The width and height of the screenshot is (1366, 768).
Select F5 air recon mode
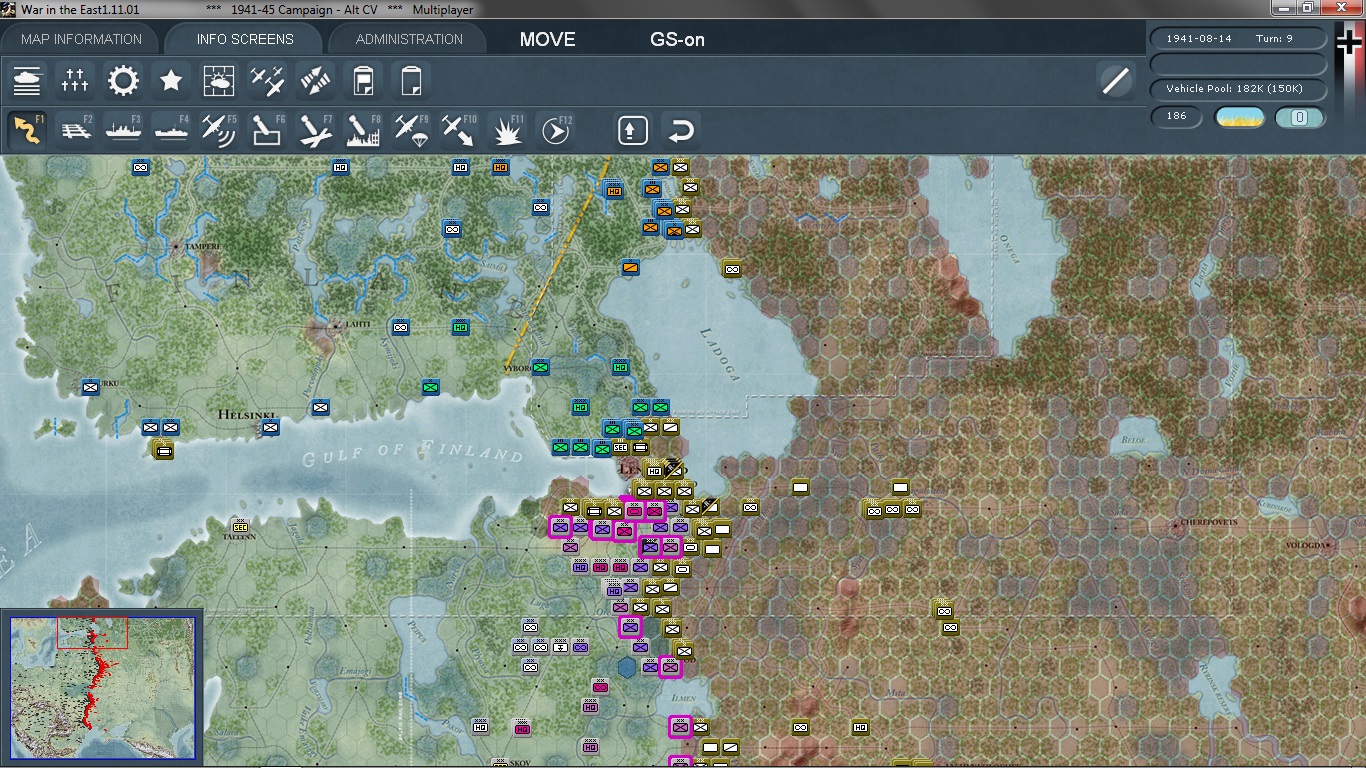pos(219,130)
